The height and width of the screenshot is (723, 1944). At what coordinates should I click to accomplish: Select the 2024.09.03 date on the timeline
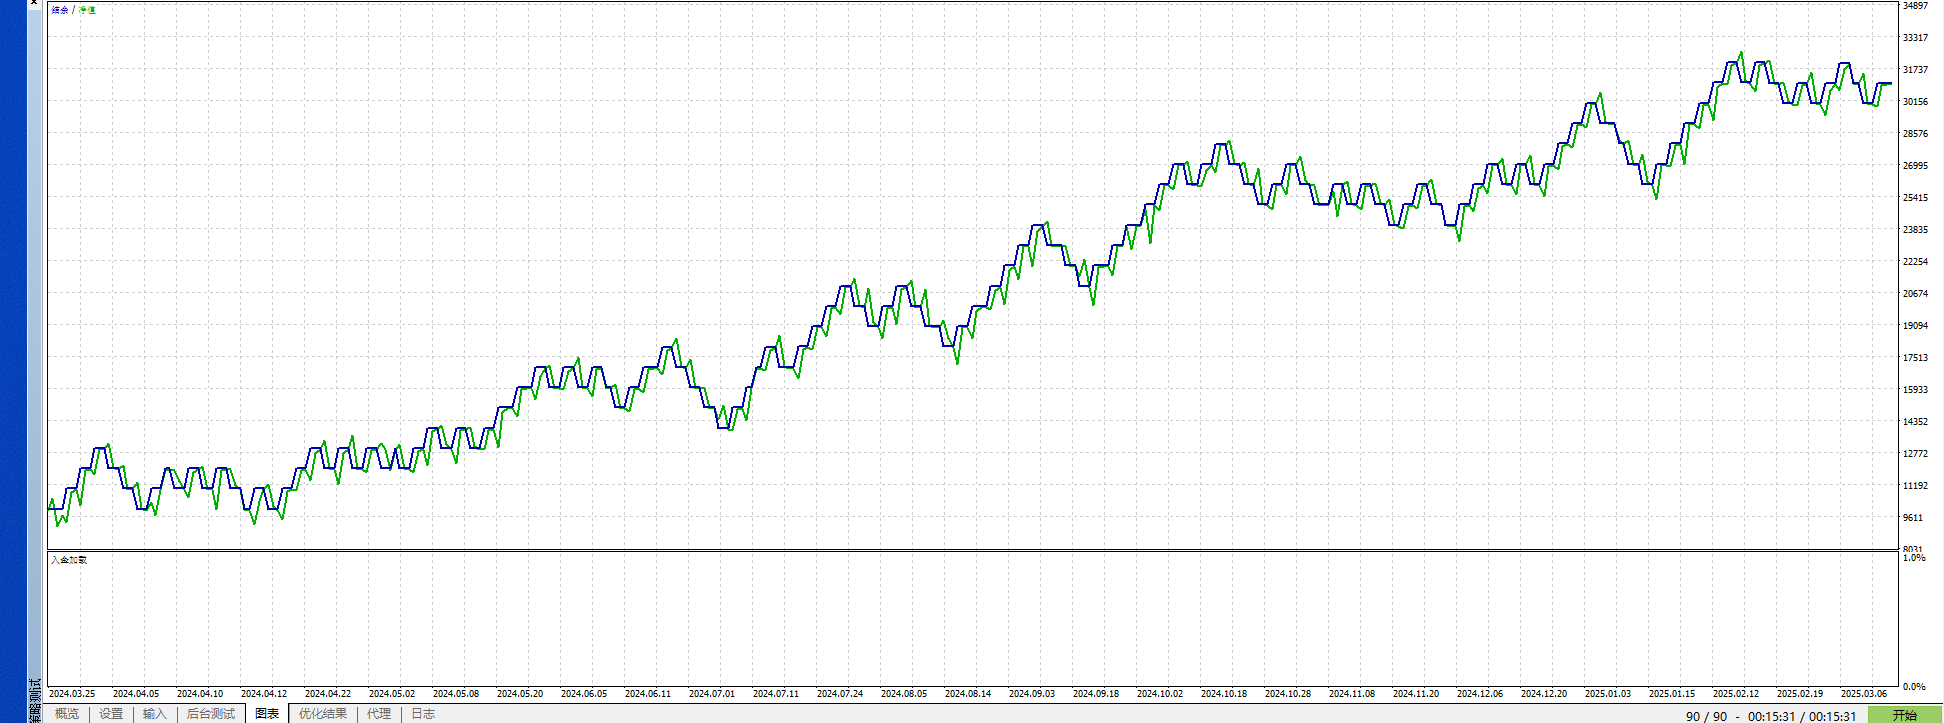coord(1032,694)
